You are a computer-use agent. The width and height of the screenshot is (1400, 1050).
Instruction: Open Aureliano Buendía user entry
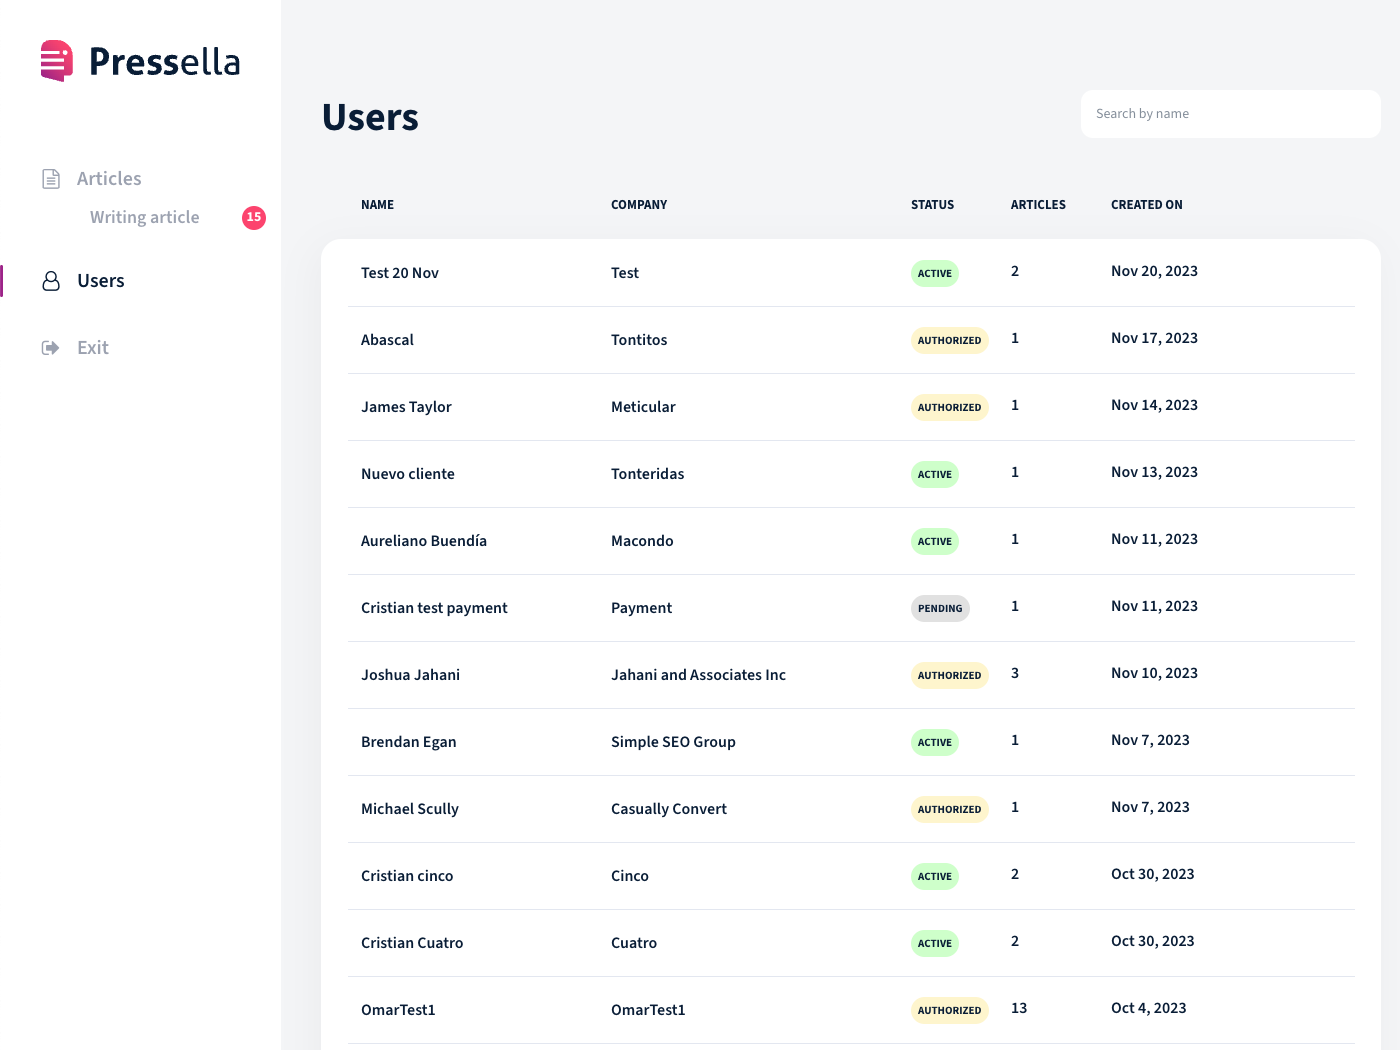(x=424, y=541)
